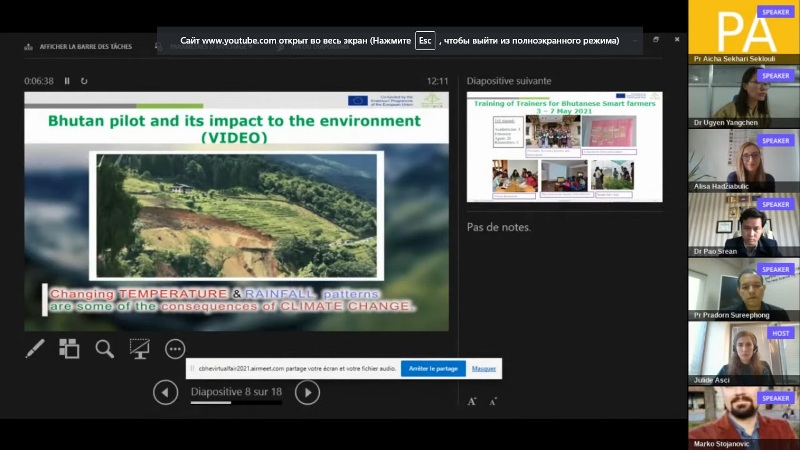The height and width of the screenshot is (450, 800).
Task: Click the 'Masquer' link
Action: click(484, 369)
